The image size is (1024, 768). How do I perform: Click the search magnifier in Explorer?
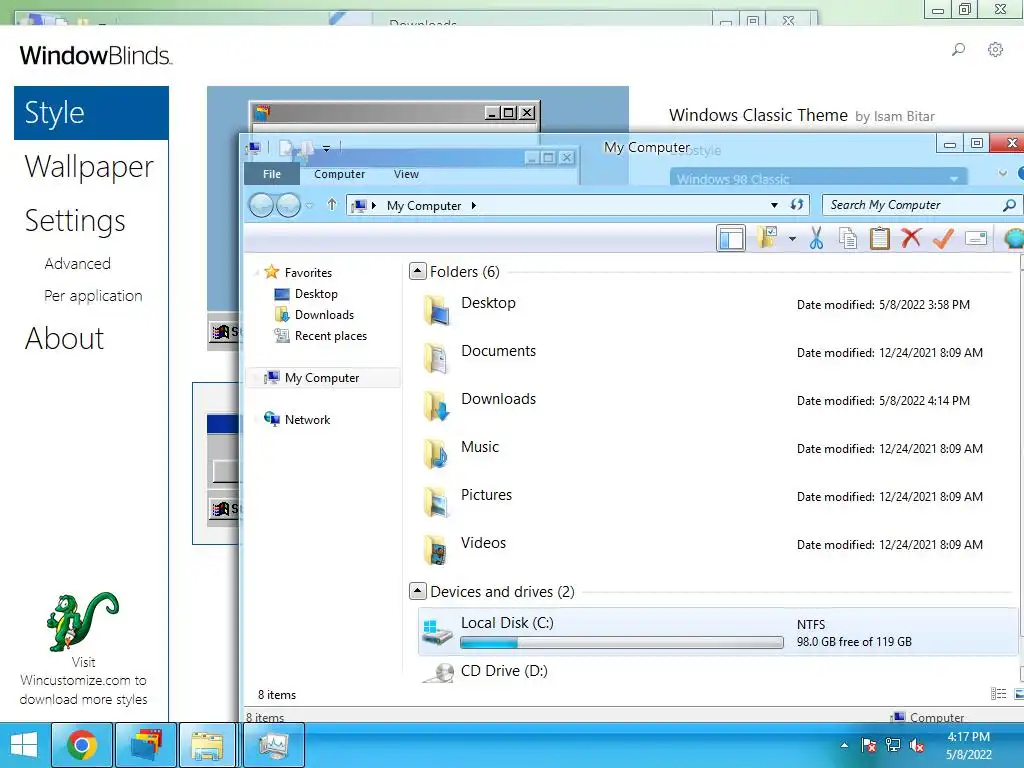[x=1009, y=205]
